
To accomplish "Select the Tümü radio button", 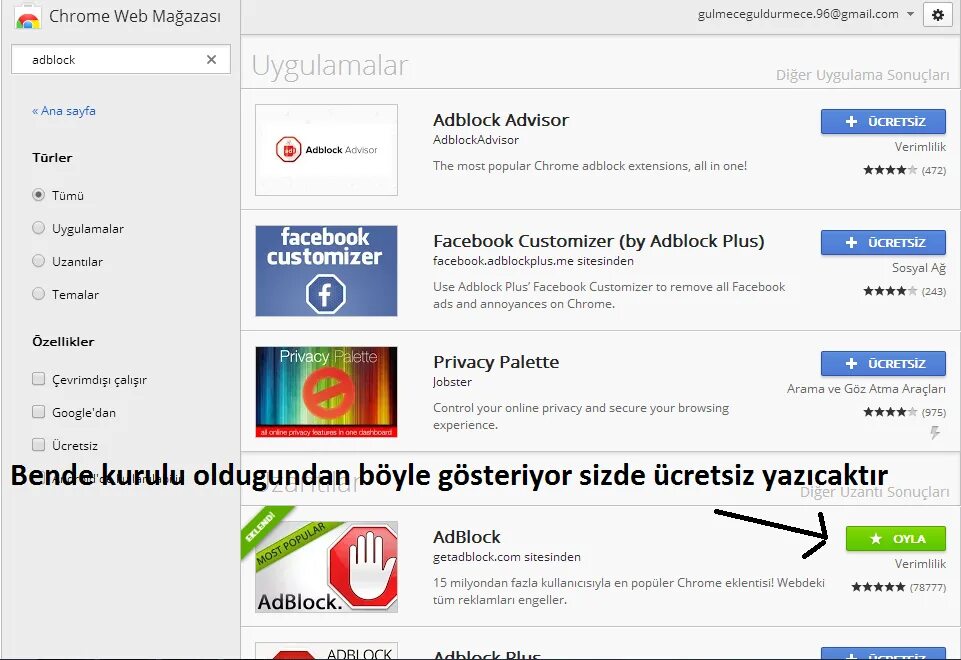I will 39,195.
